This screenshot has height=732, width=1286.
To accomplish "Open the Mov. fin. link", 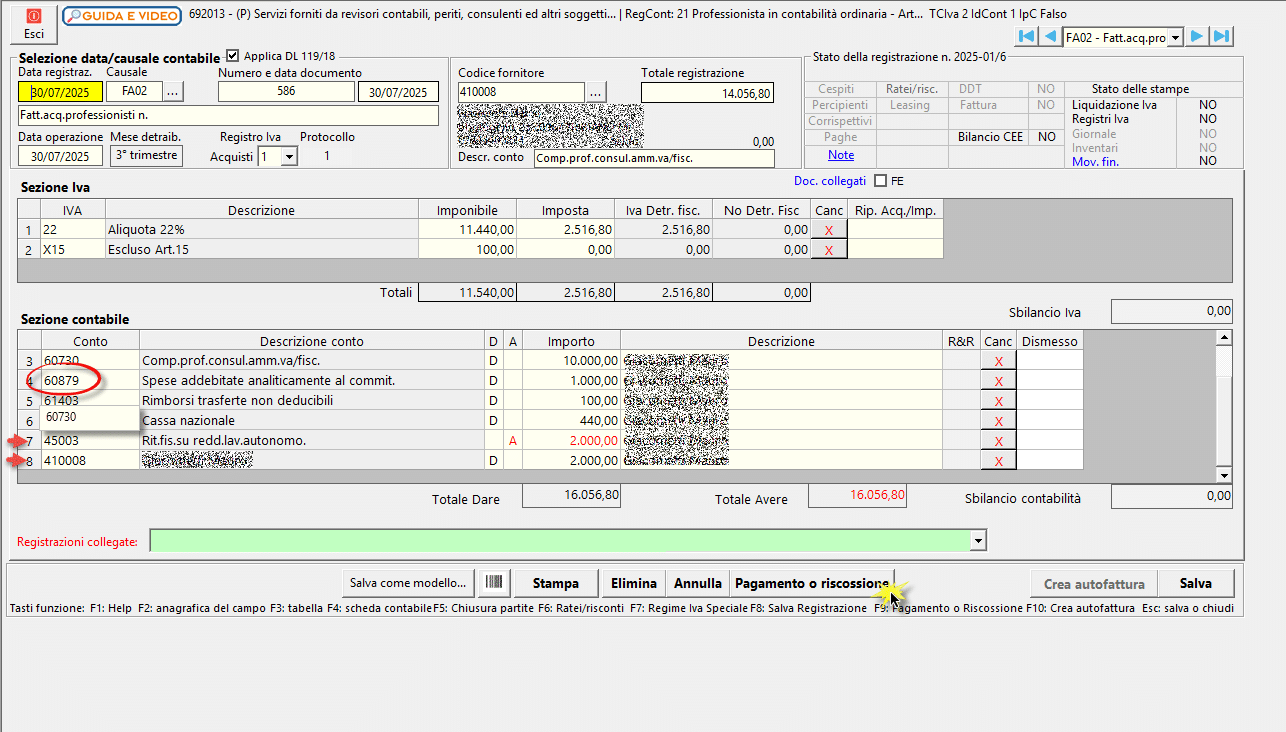I will click(1095, 161).
